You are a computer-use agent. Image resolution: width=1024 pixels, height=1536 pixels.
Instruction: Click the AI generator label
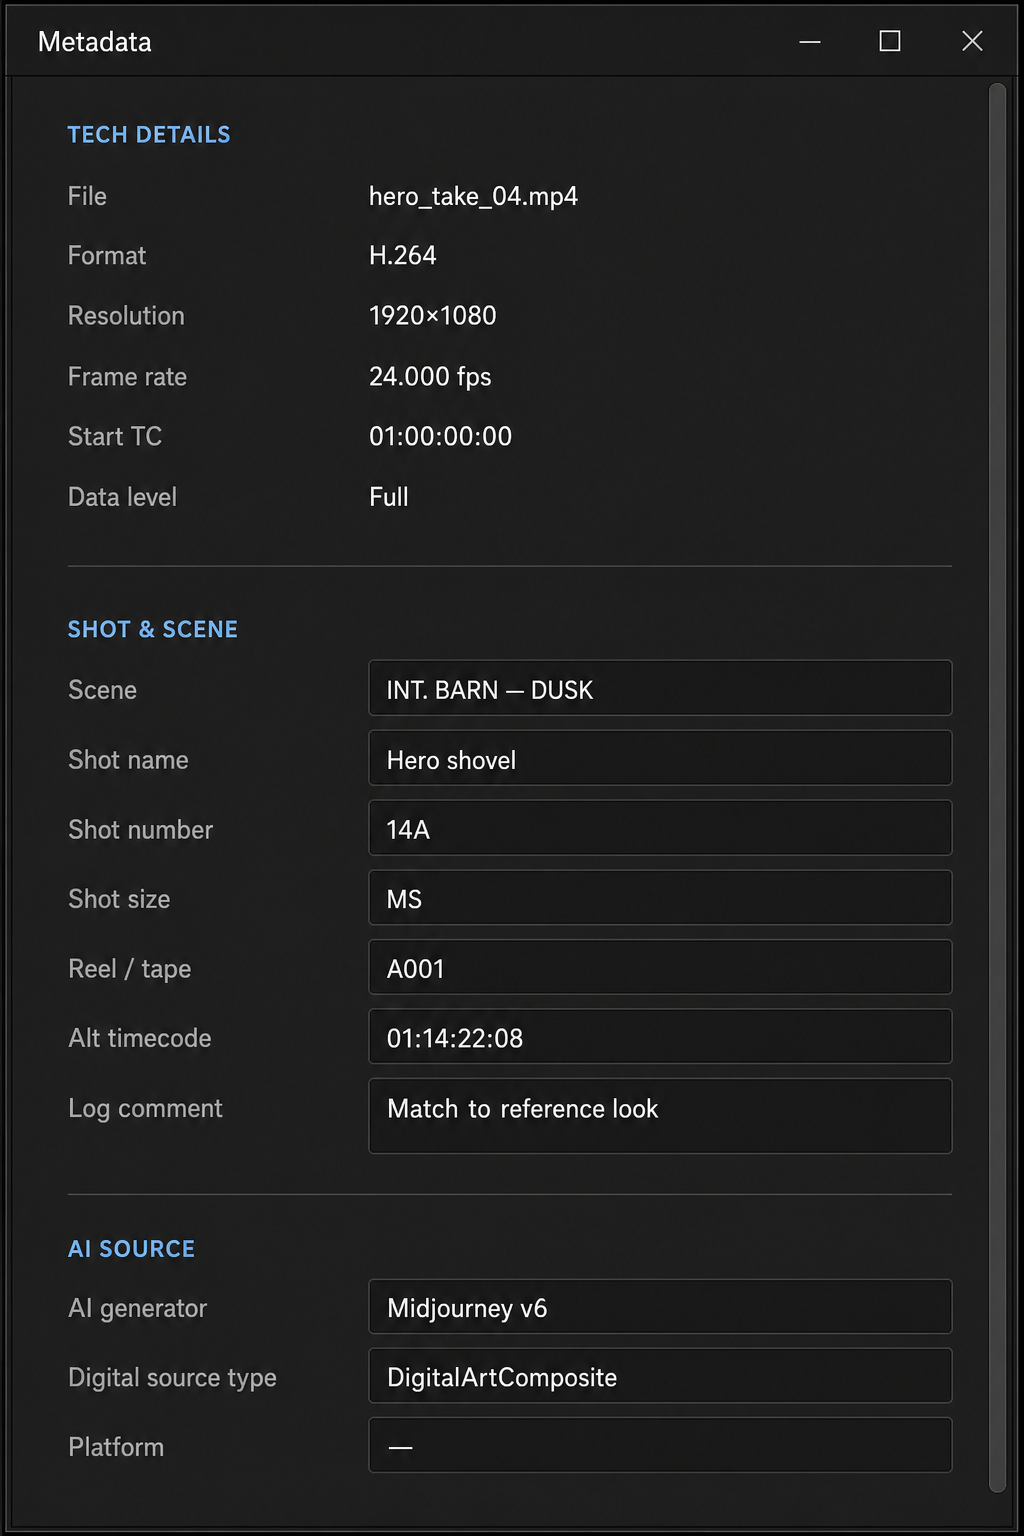137,1308
